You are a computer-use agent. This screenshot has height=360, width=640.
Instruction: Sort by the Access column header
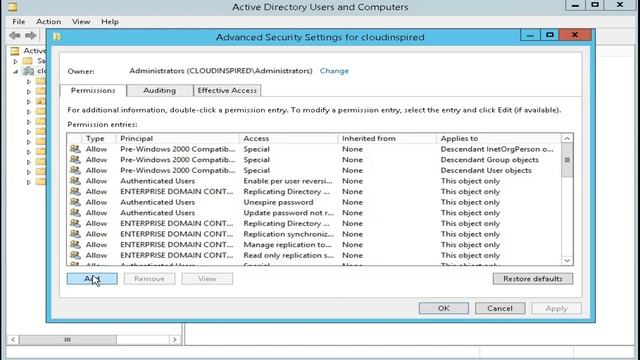[x=289, y=138]
